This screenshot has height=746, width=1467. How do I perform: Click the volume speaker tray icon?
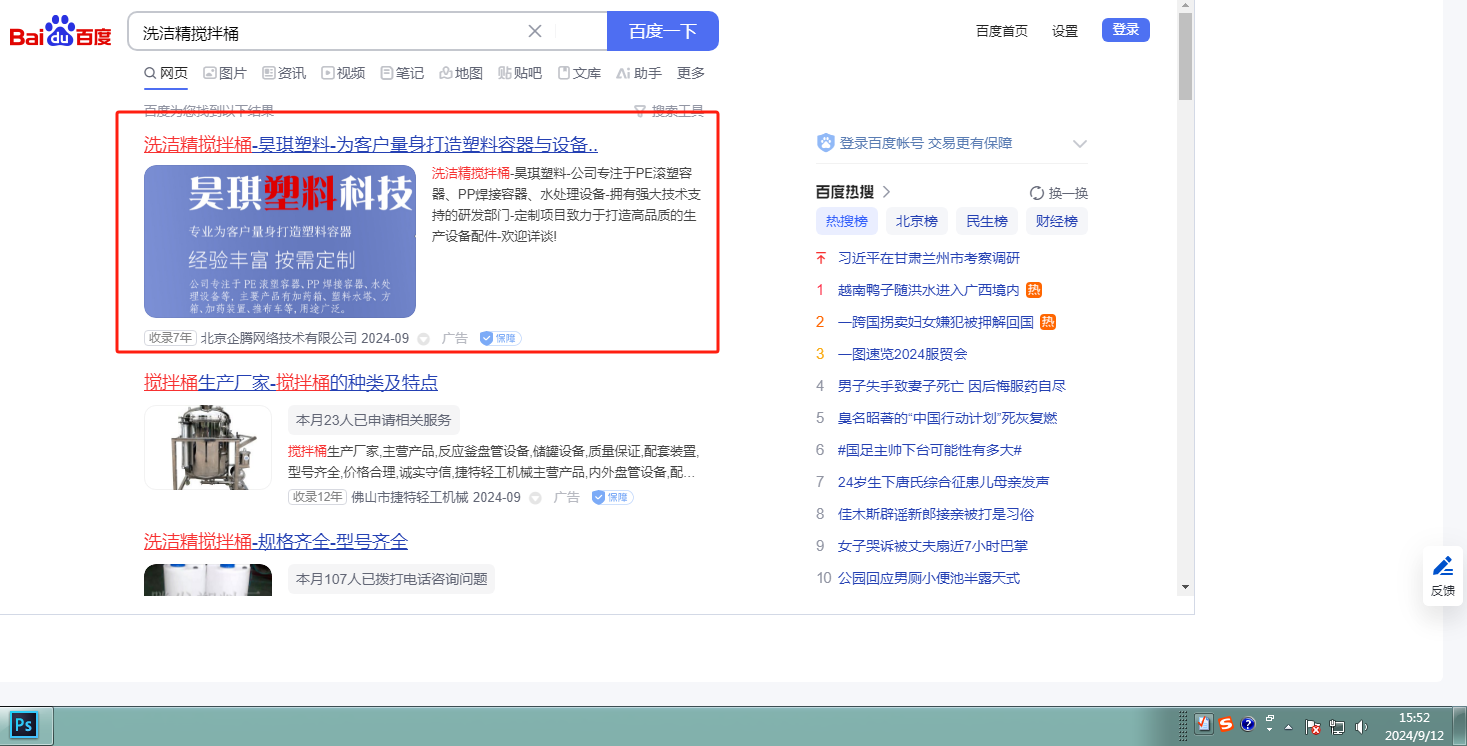tap(1361, 726)
